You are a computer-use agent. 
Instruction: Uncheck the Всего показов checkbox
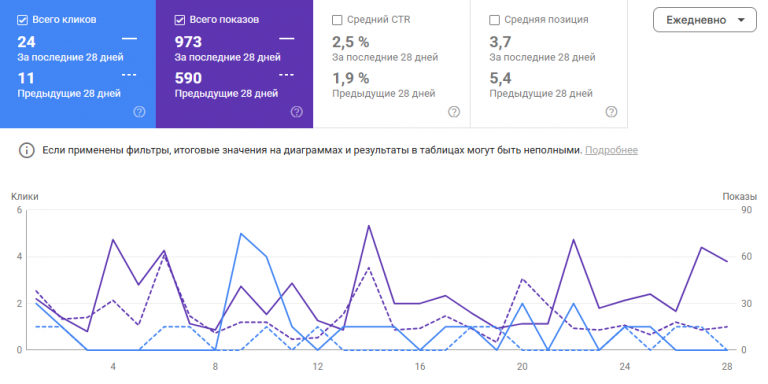pos(179,20)
